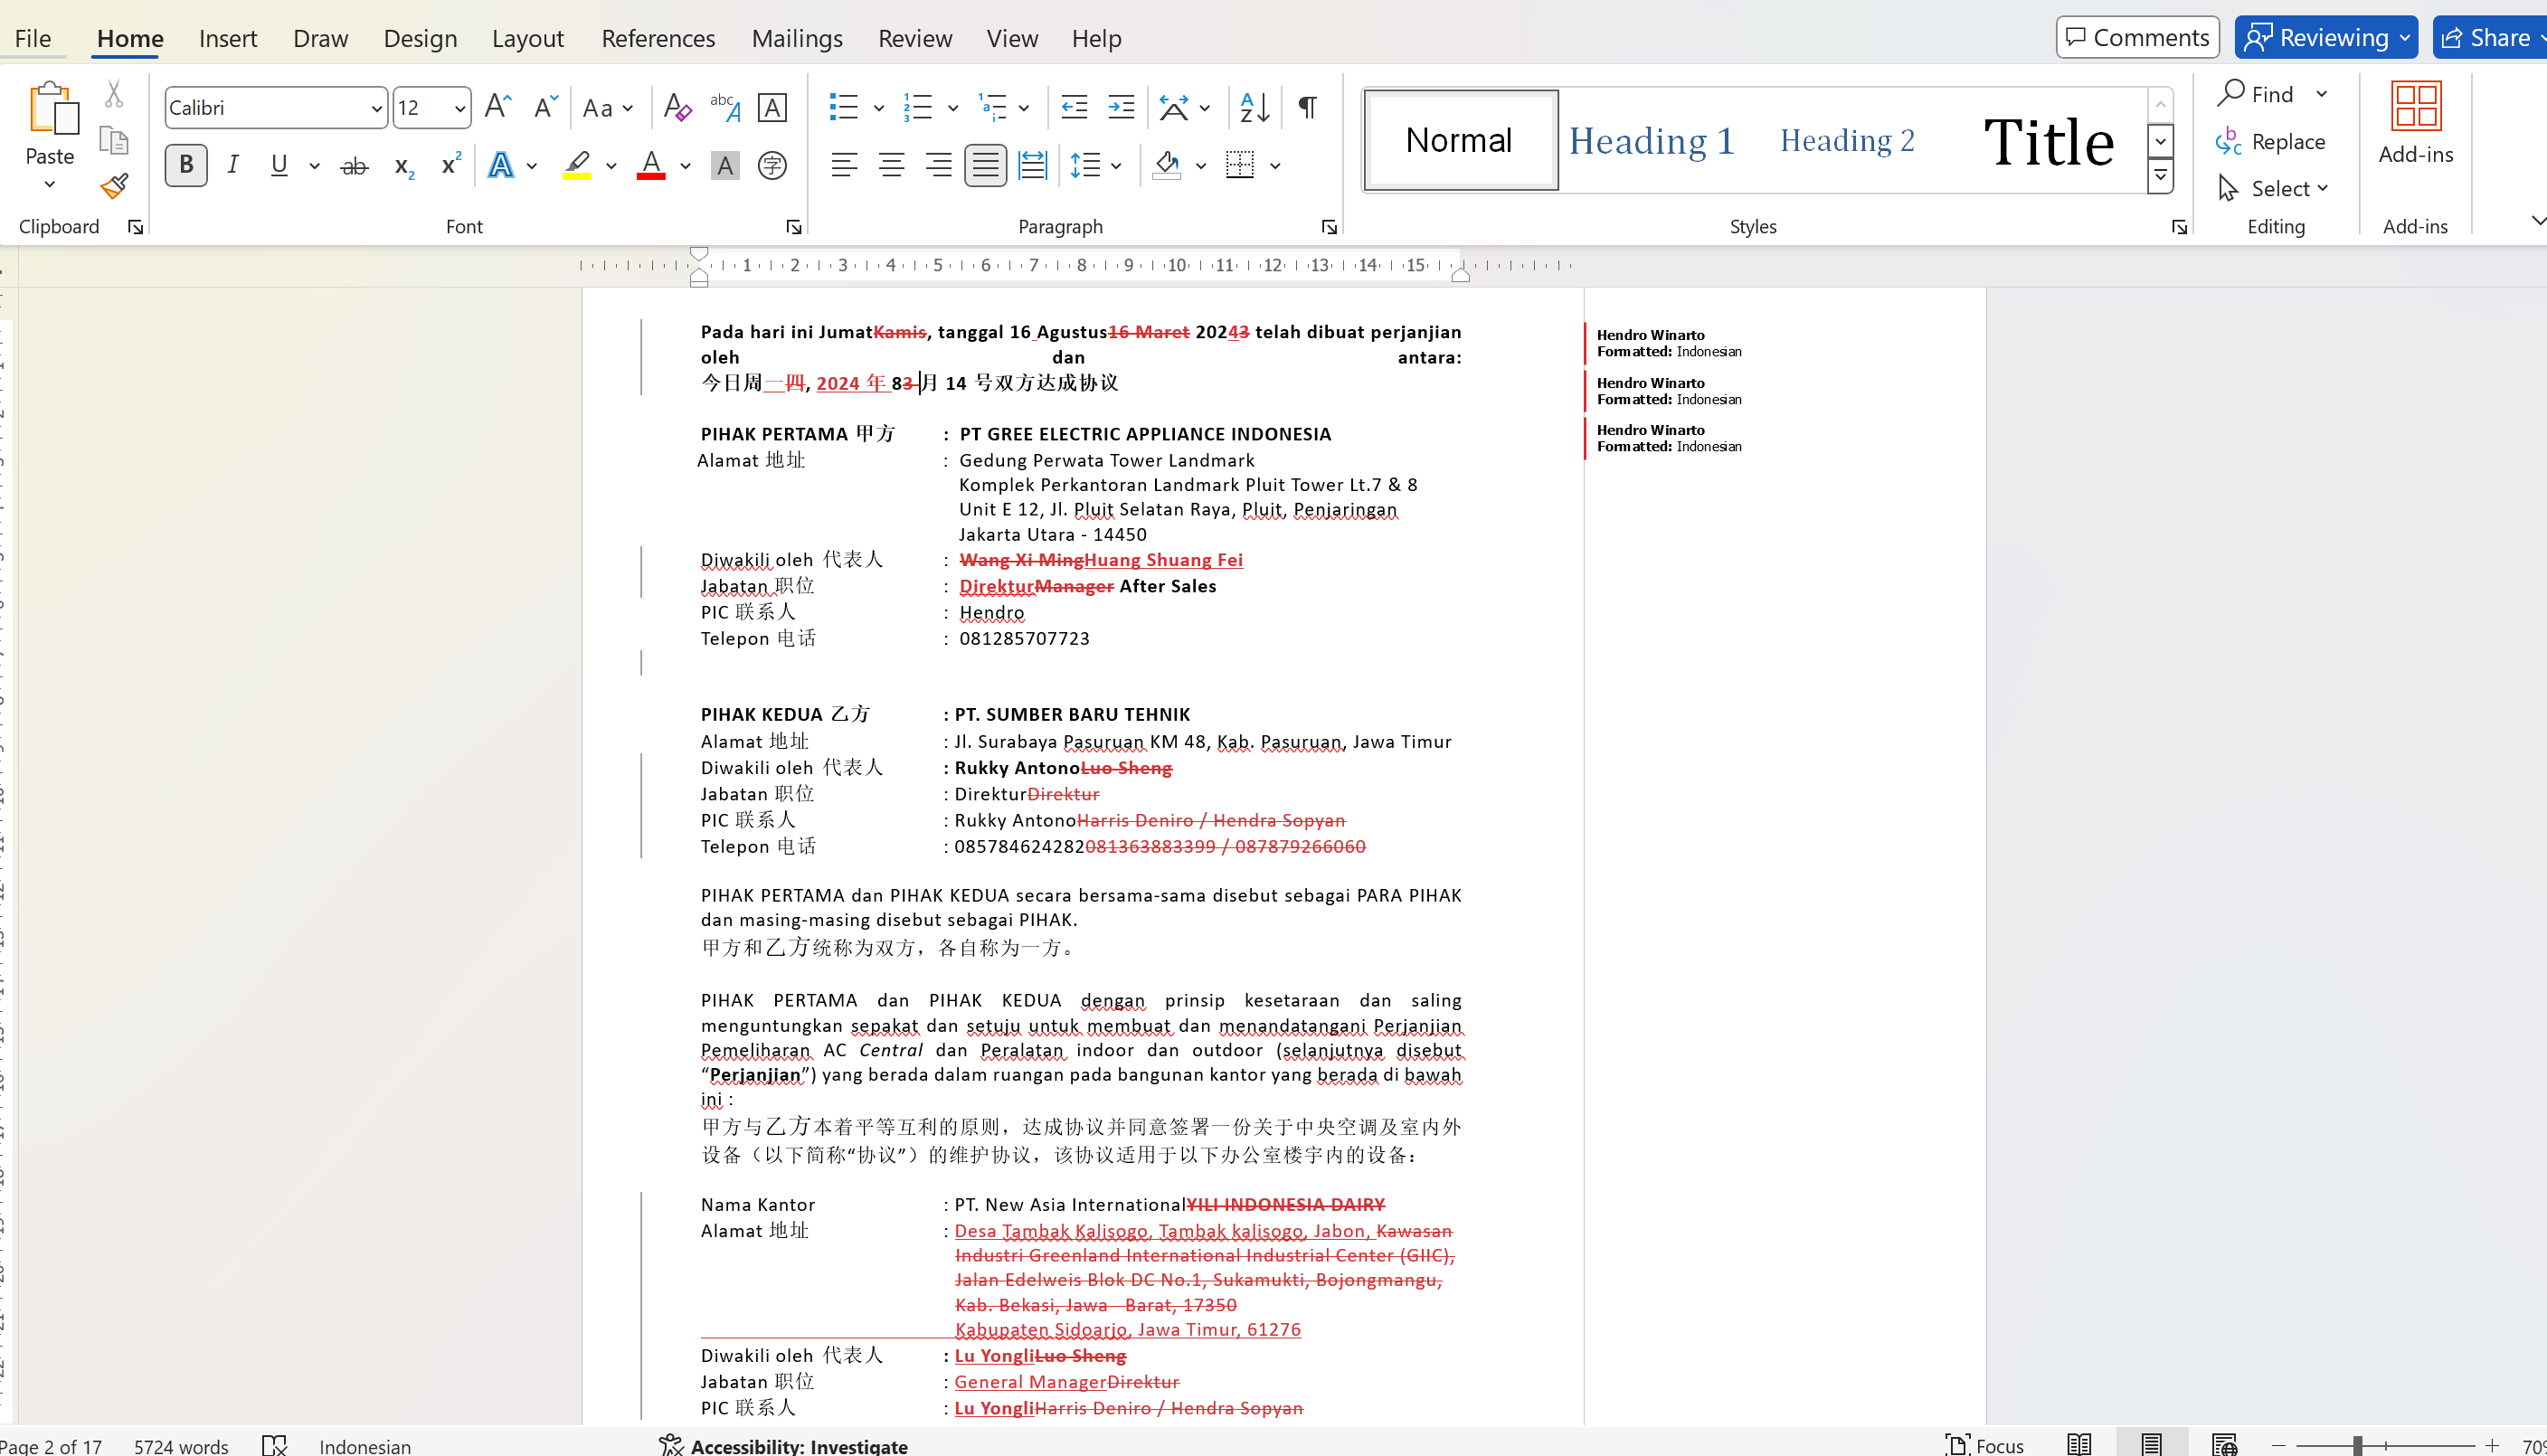Apply enclosed characters icon
The width and height of the screenshot is (2547, 1456).
(x=772, y=165)
